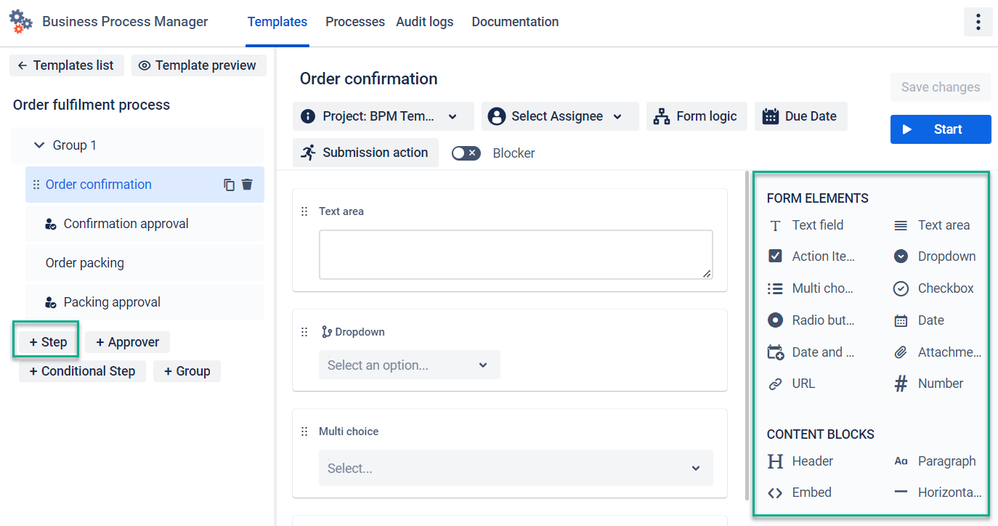This screenshot has height=526, width=998.
Task: Toggle the Blocker switch
Action: [466, 153]
